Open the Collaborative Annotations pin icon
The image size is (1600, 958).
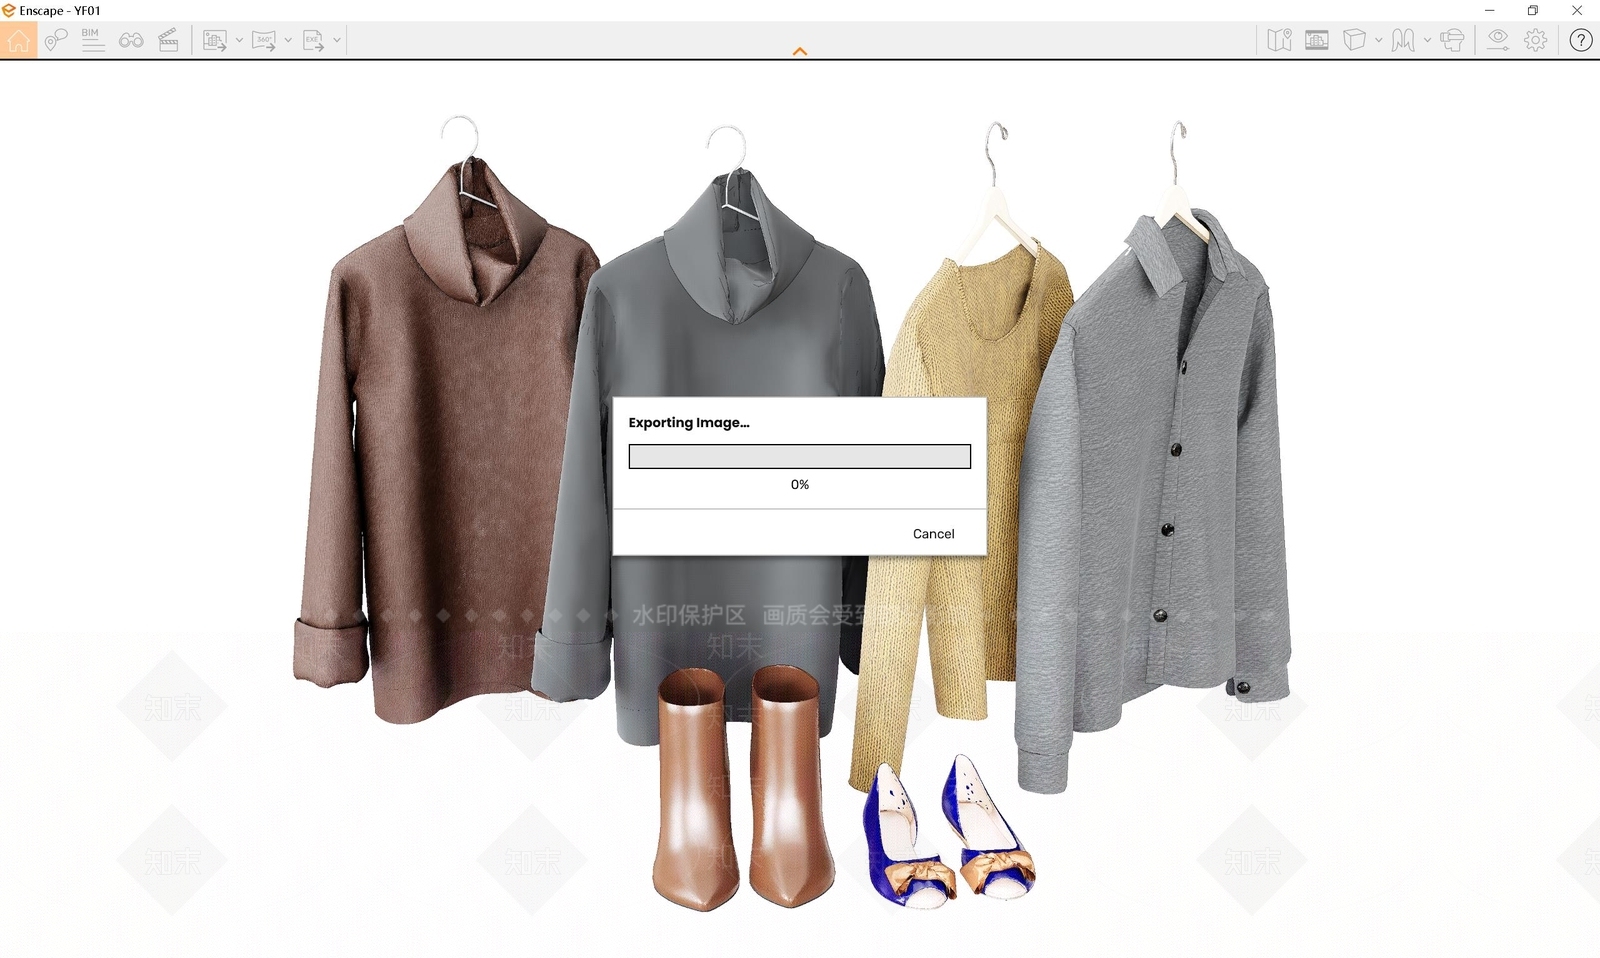[x=56, y=40]
